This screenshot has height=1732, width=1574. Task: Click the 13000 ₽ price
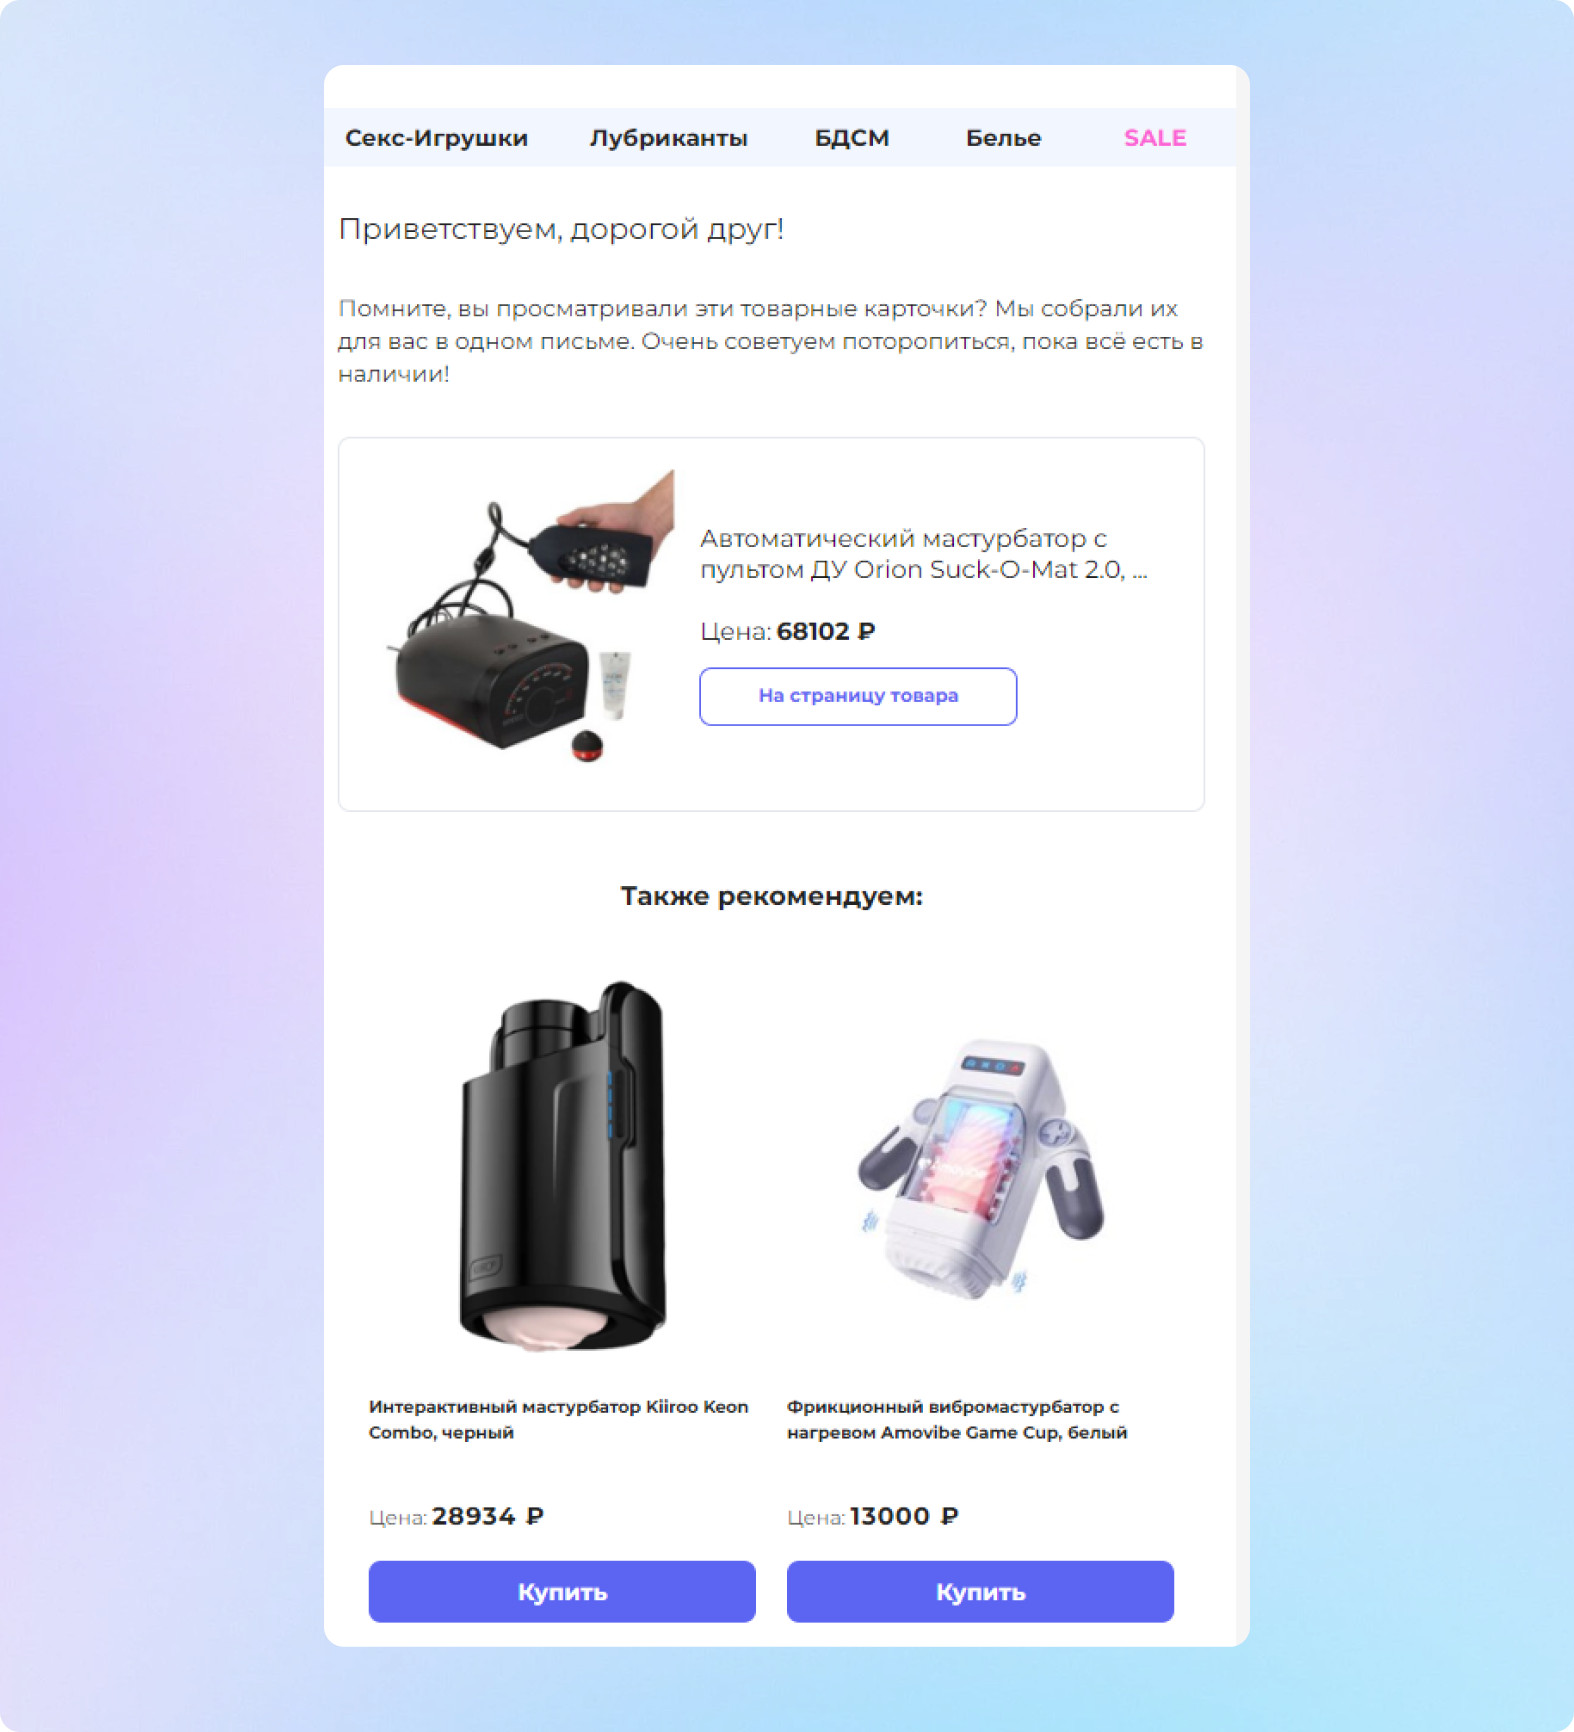pyautogui.click(x=904, y=1516)
